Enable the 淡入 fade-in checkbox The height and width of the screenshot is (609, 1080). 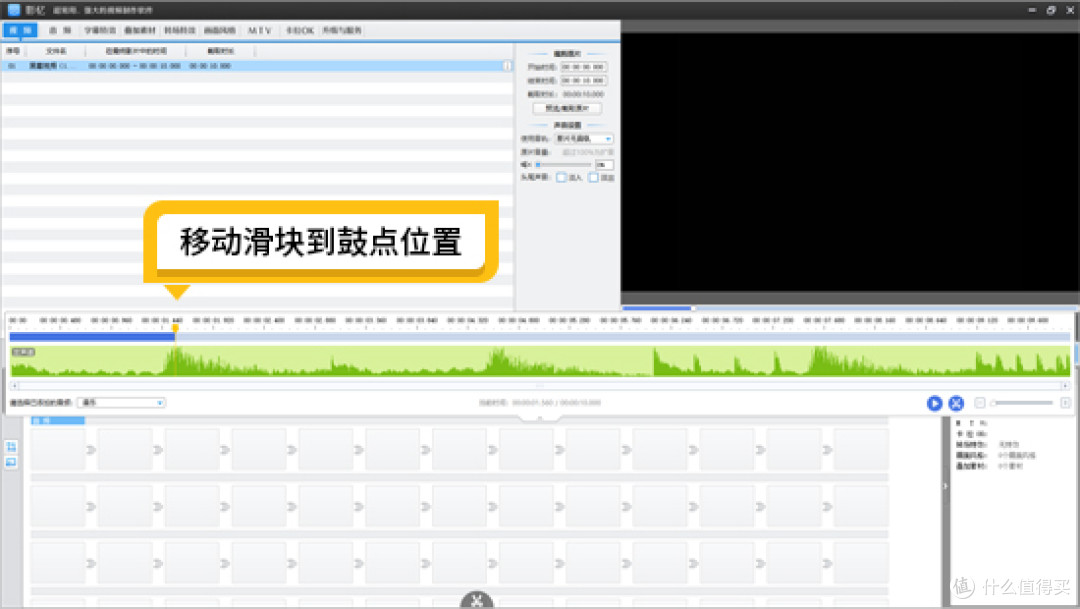coord(561,178)
